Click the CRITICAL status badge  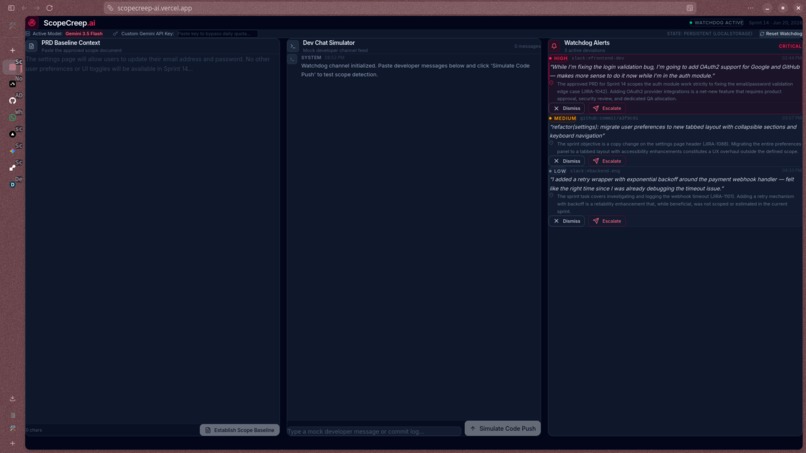coord(790,46)
